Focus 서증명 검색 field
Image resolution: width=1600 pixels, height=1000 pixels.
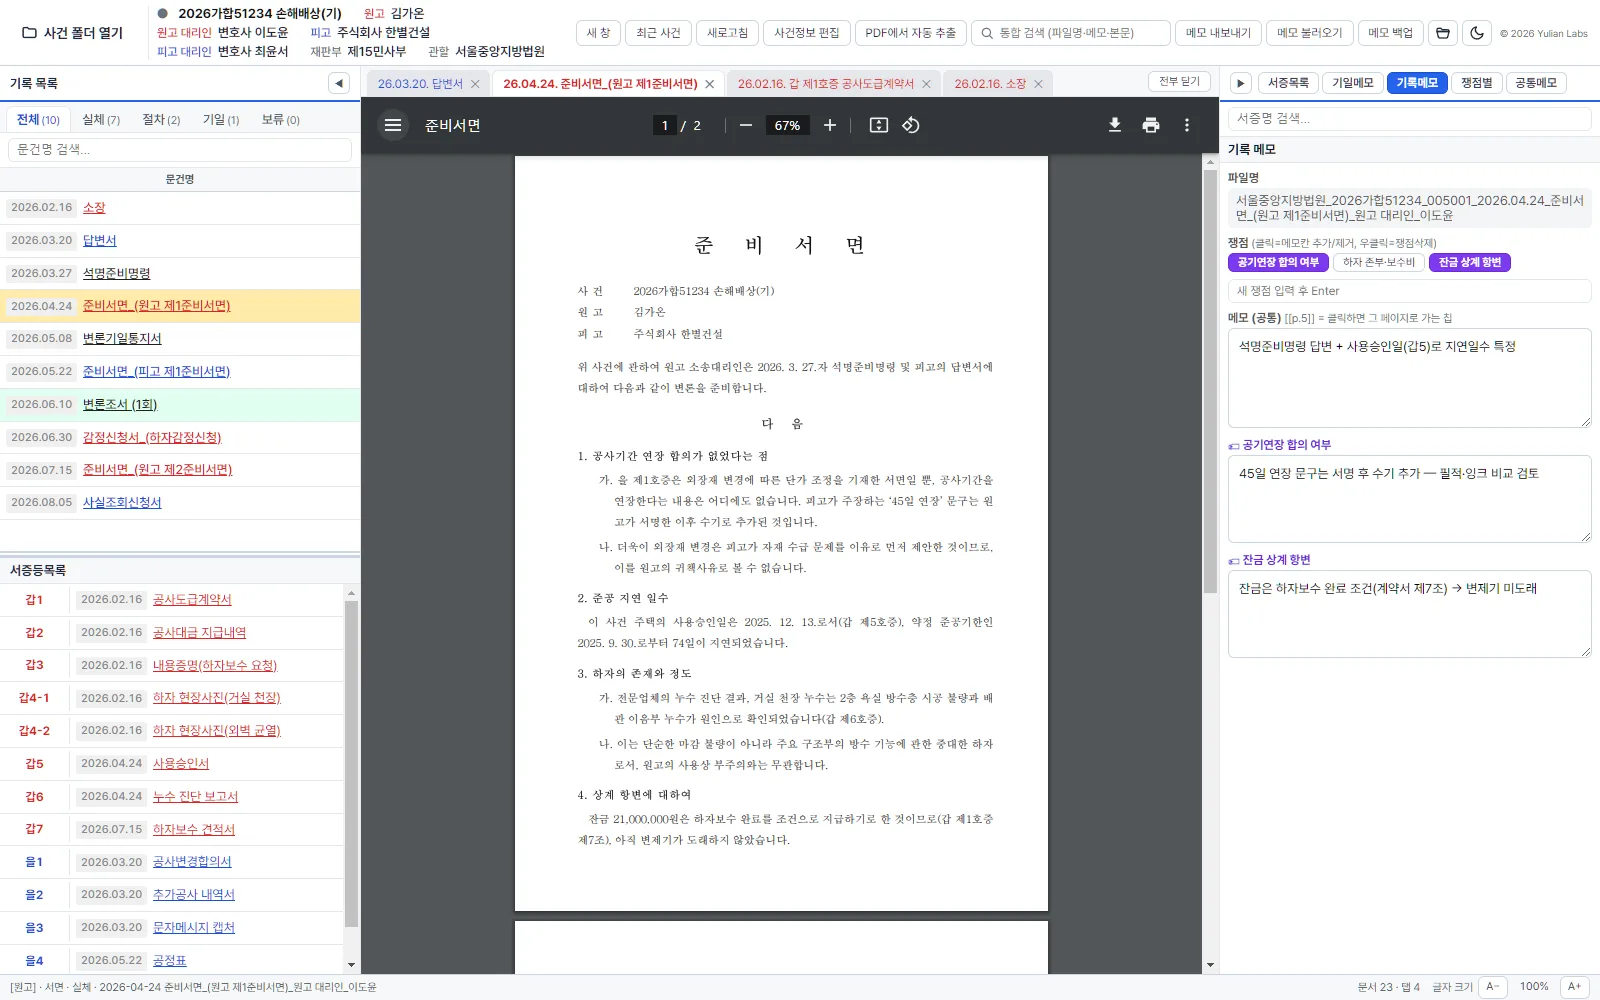pos(1409,118)
